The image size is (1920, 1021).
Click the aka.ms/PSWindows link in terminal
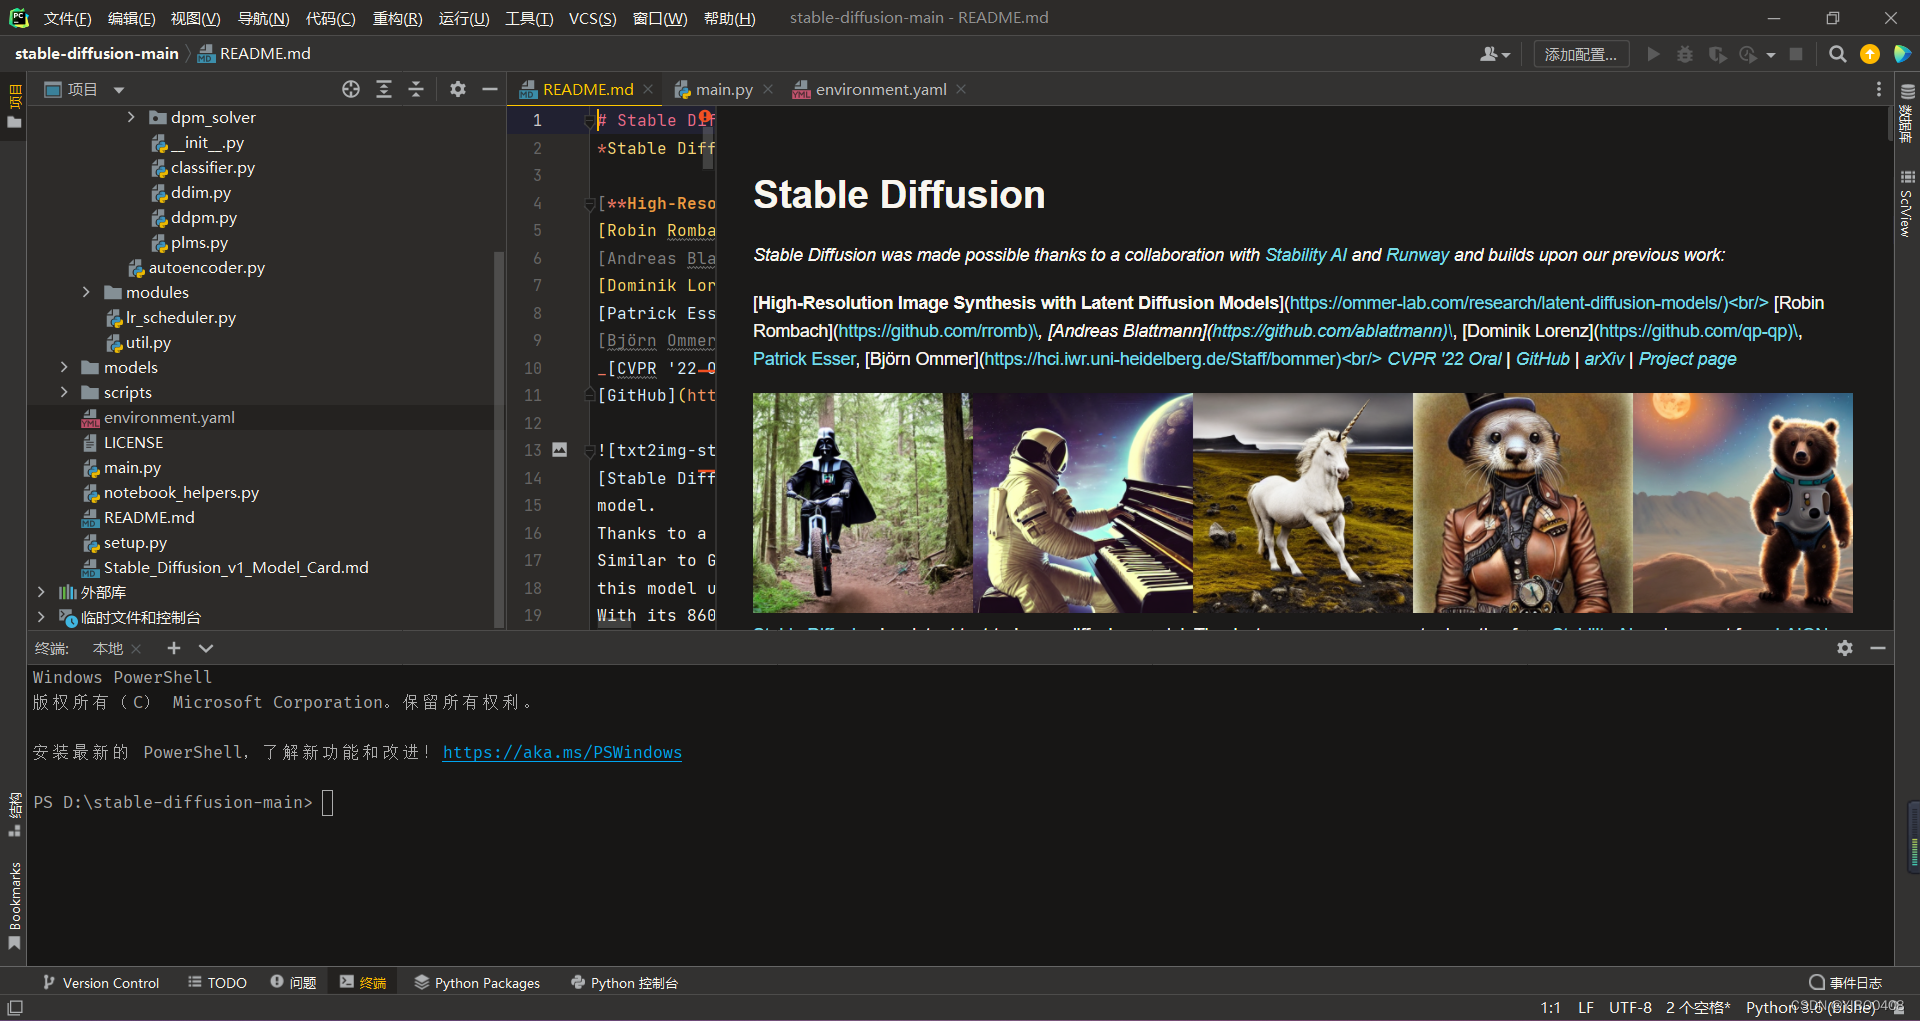point(562,752)
